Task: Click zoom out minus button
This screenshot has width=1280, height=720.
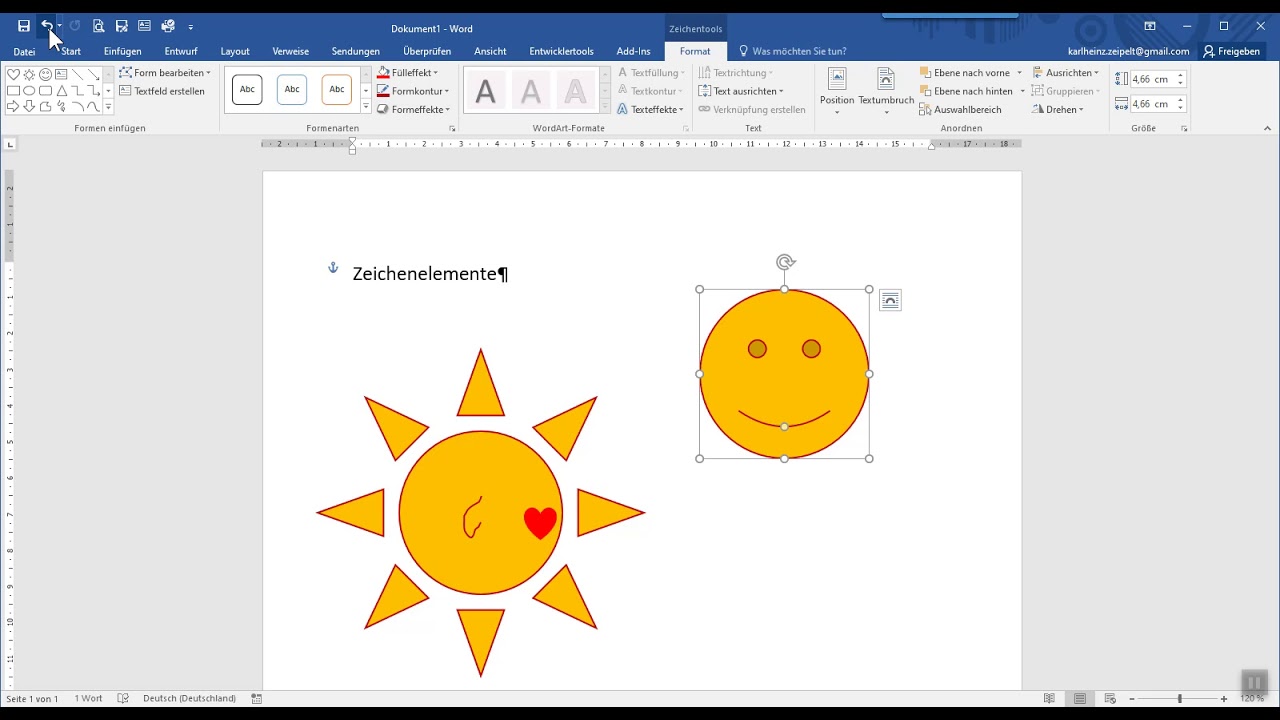Action: pyautogui.click(x=1132, y=698)
